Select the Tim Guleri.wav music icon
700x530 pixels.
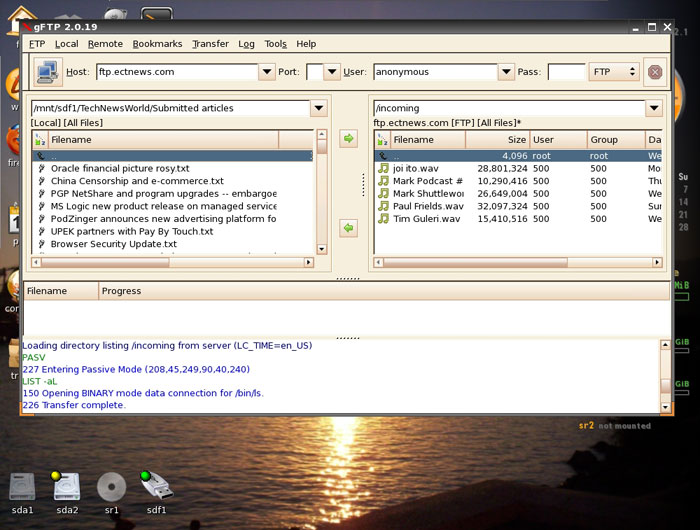(383, 219)
